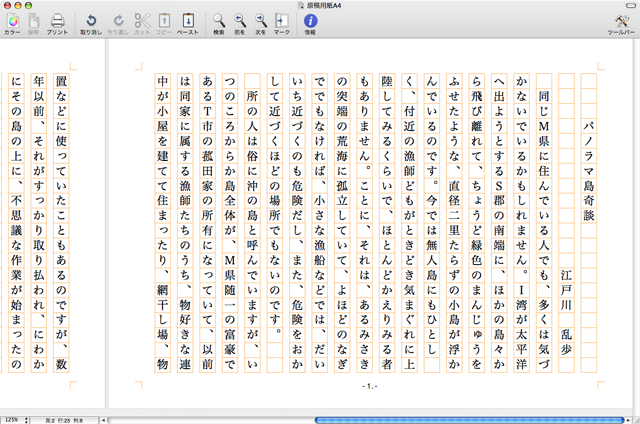This screenshot has height=424, width=640.
Task: Place cursor in left page column 年以前、それが
Action: click(x=39, y=223)
